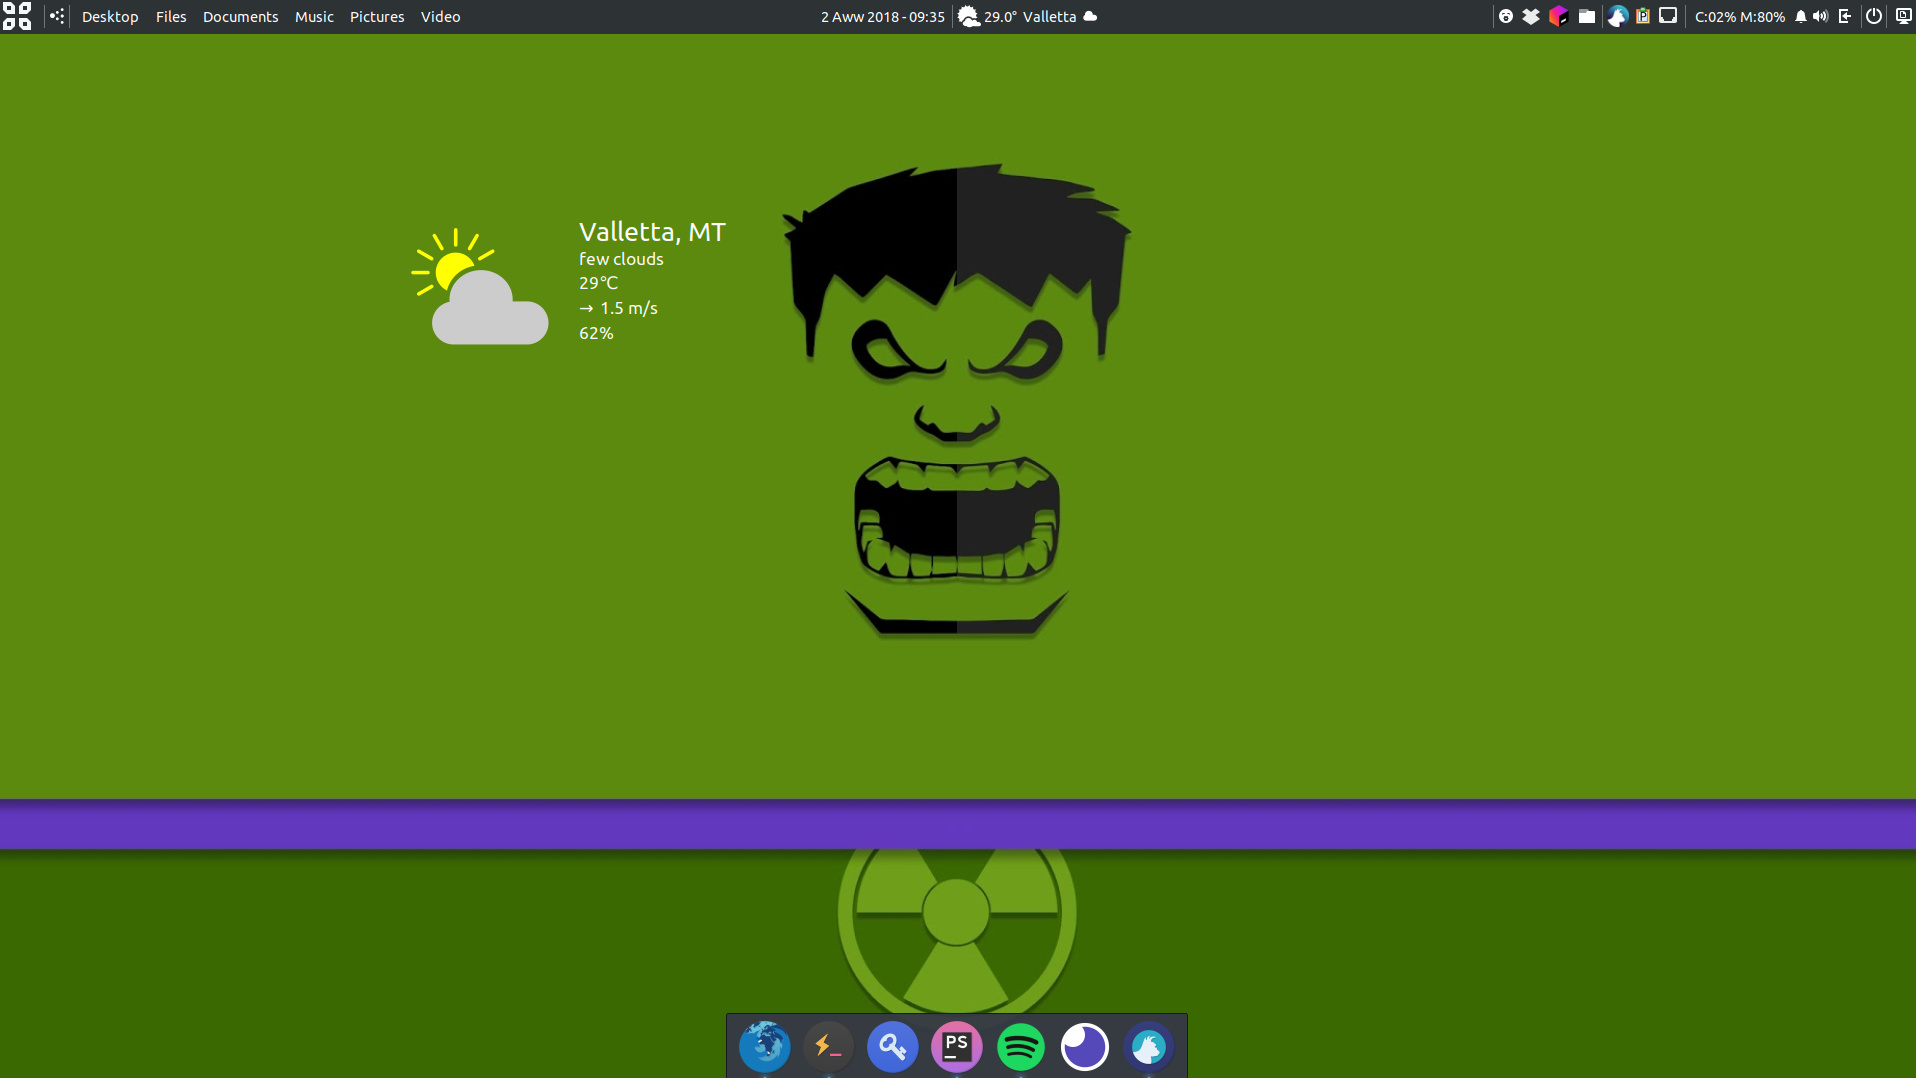Click the power button icon
Viewport: 1916px width, 1078px height.
pyautogui.click(x=1874, y=16)
